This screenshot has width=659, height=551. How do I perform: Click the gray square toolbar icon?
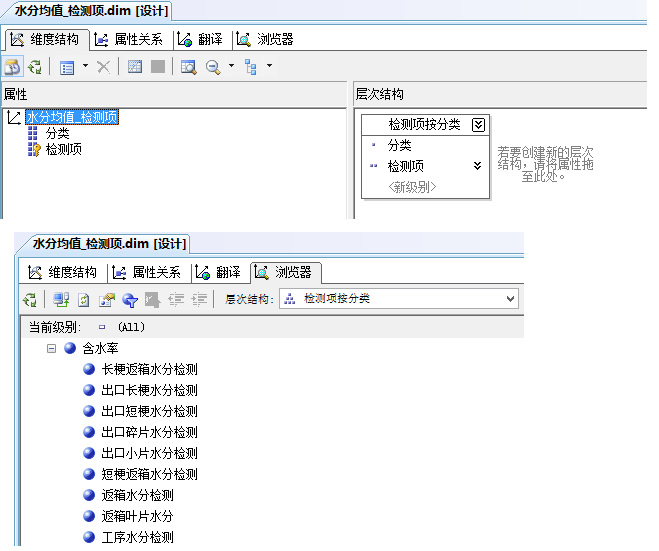158,66
